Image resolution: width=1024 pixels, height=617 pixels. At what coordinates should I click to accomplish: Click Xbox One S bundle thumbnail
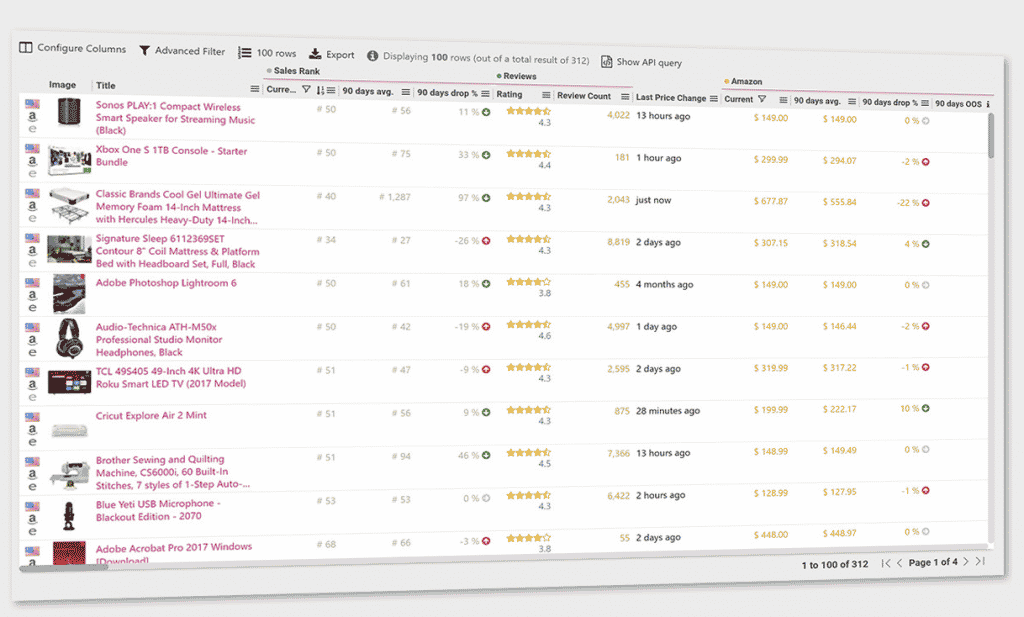point(69,161)
